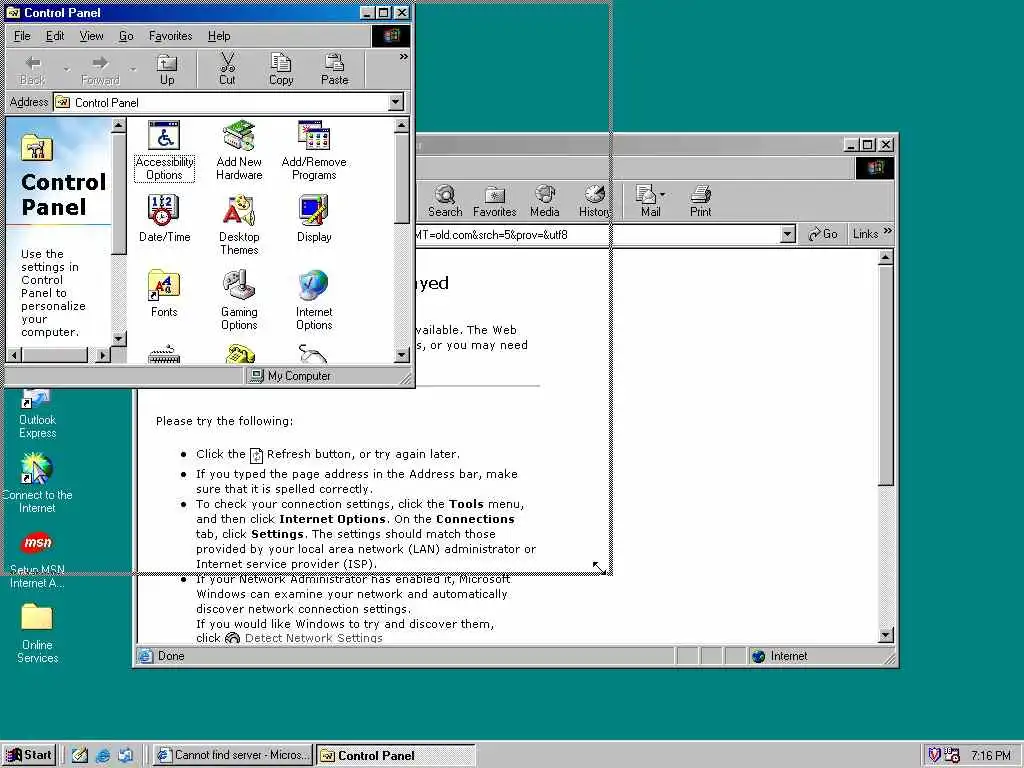The width and height of the screenshot is (1024, 768).
Task: Open the Help menu in Control Panel
Action: coord(219,36)
